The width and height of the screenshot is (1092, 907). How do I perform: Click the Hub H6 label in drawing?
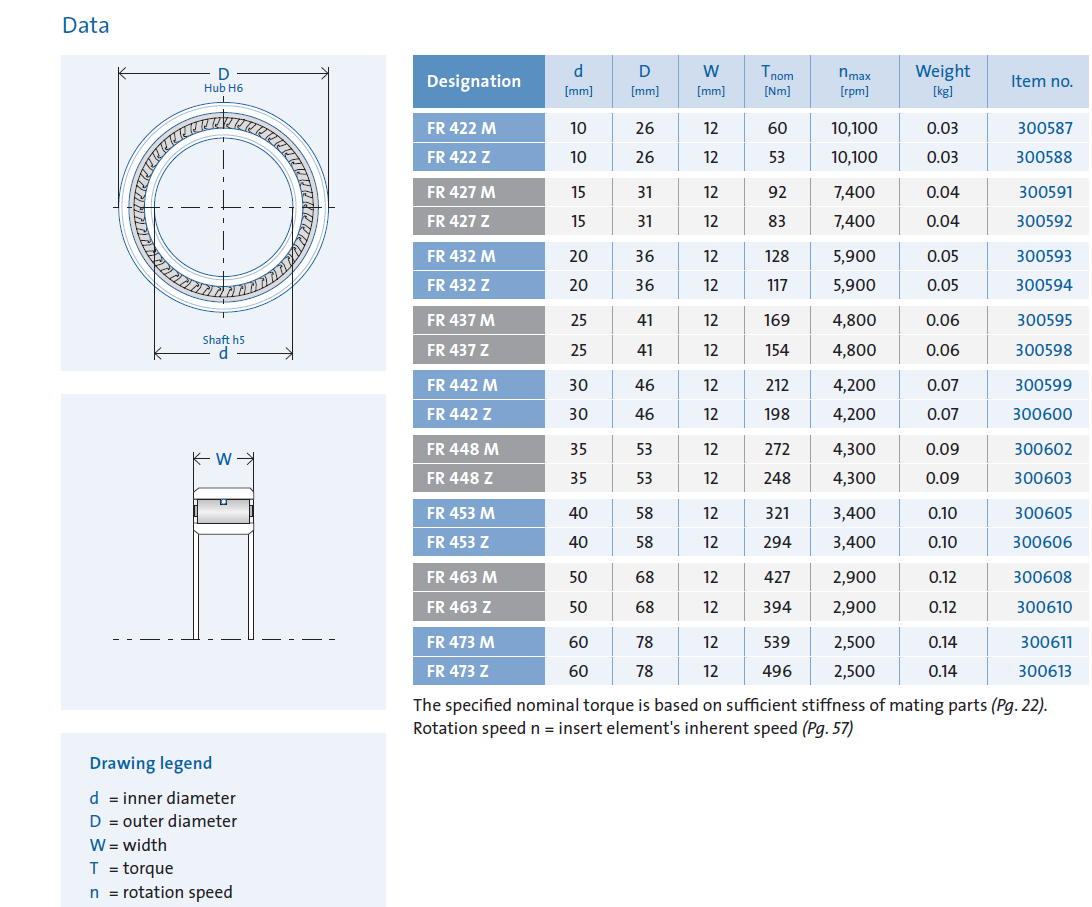click(224, 88)
